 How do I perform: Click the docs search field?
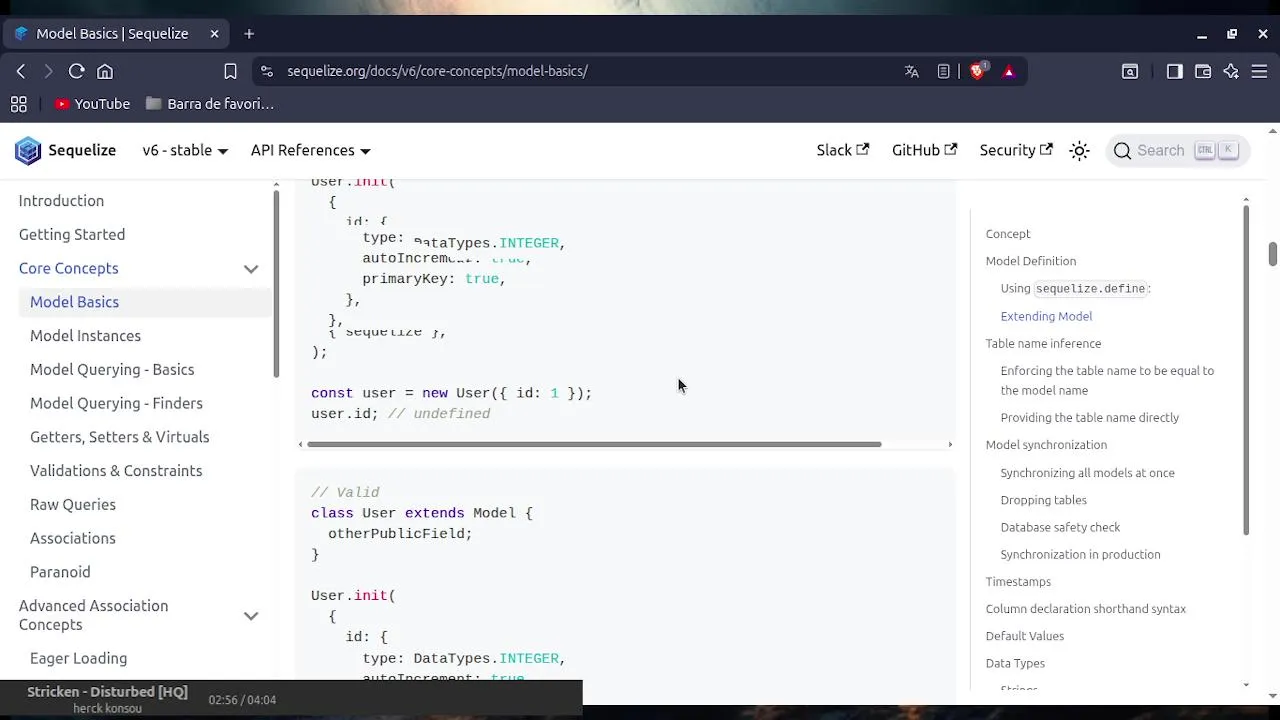[x=1176, y=150]
